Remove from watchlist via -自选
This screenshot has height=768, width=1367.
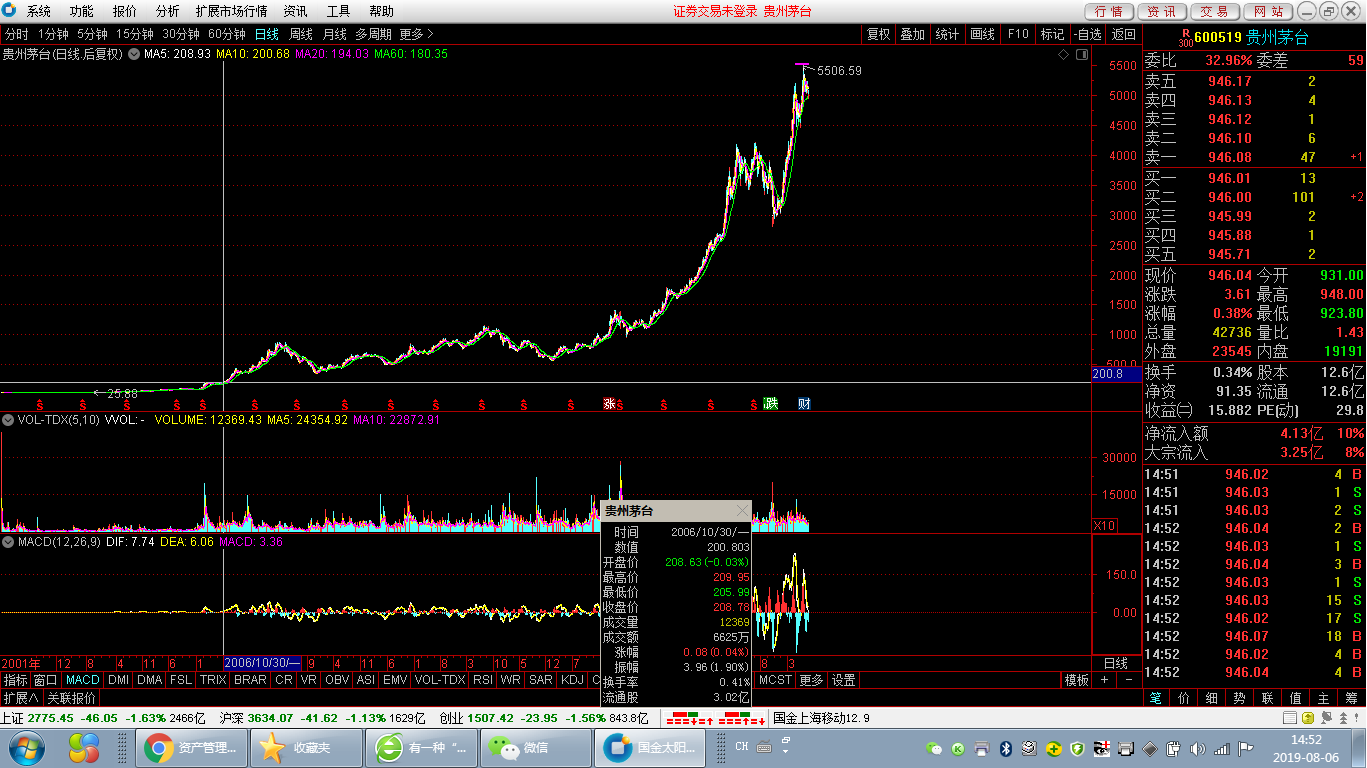pyautogui.click(x=1087, y=34)
